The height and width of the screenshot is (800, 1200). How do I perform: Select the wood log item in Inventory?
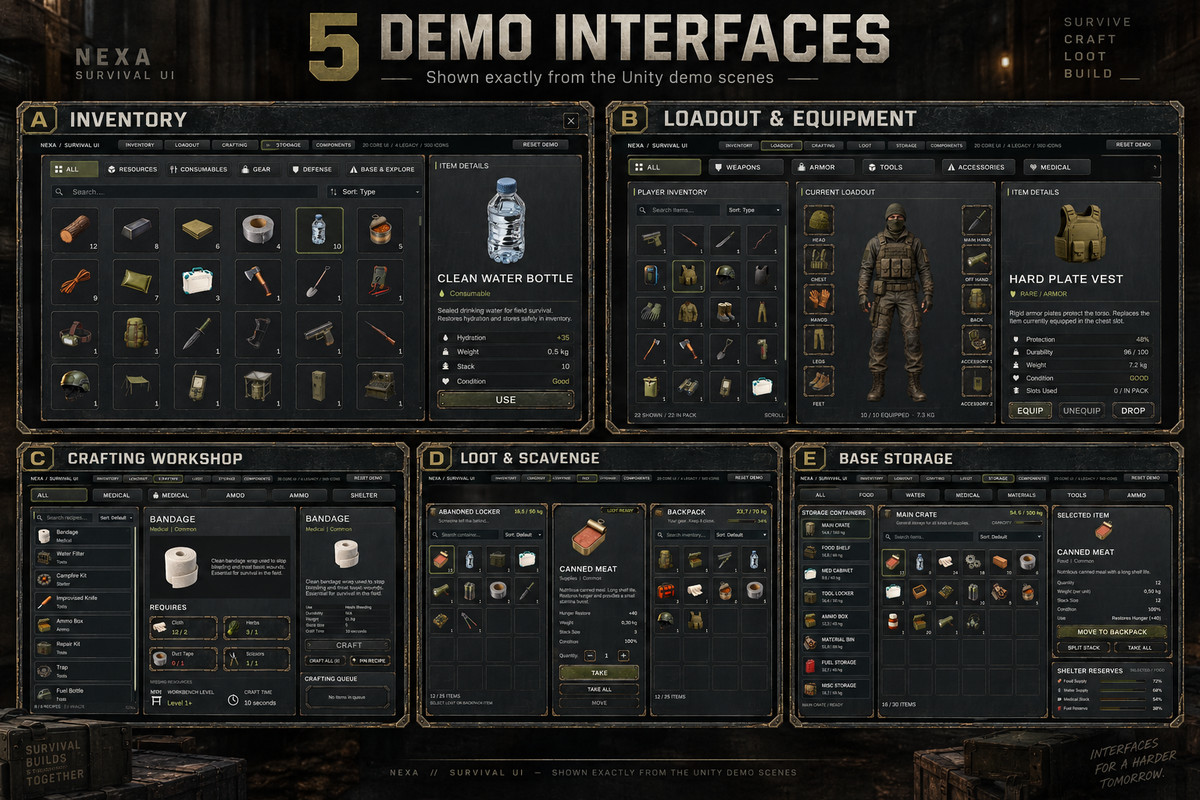pos(75,231)
